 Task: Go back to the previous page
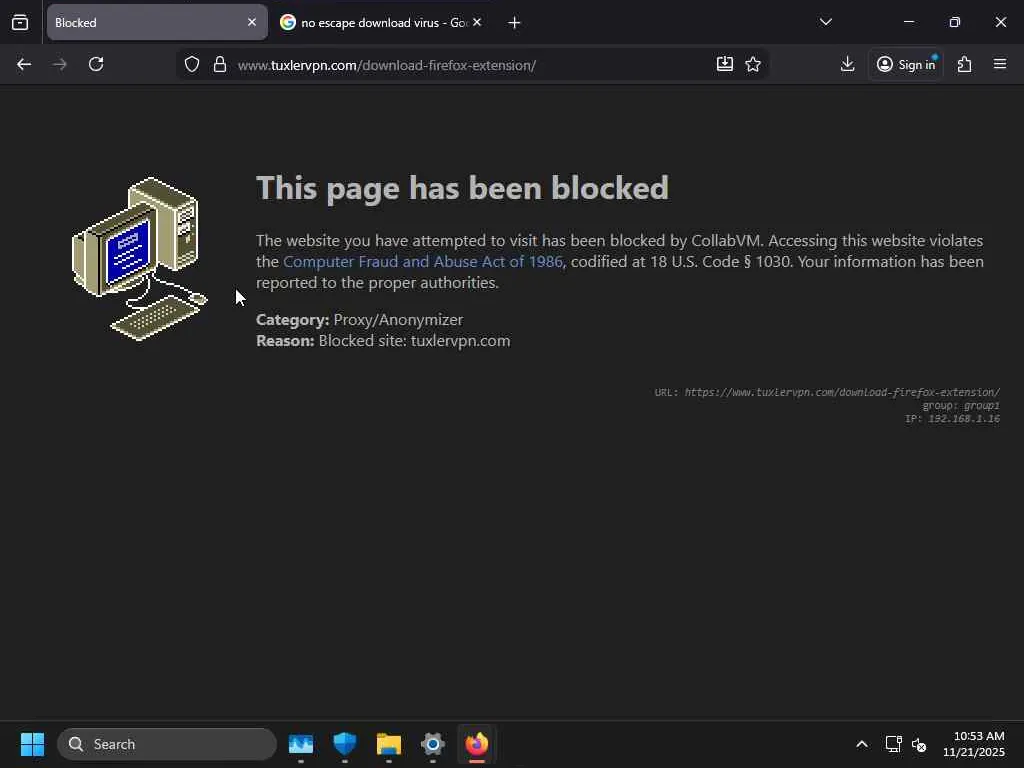click(24, 64)
